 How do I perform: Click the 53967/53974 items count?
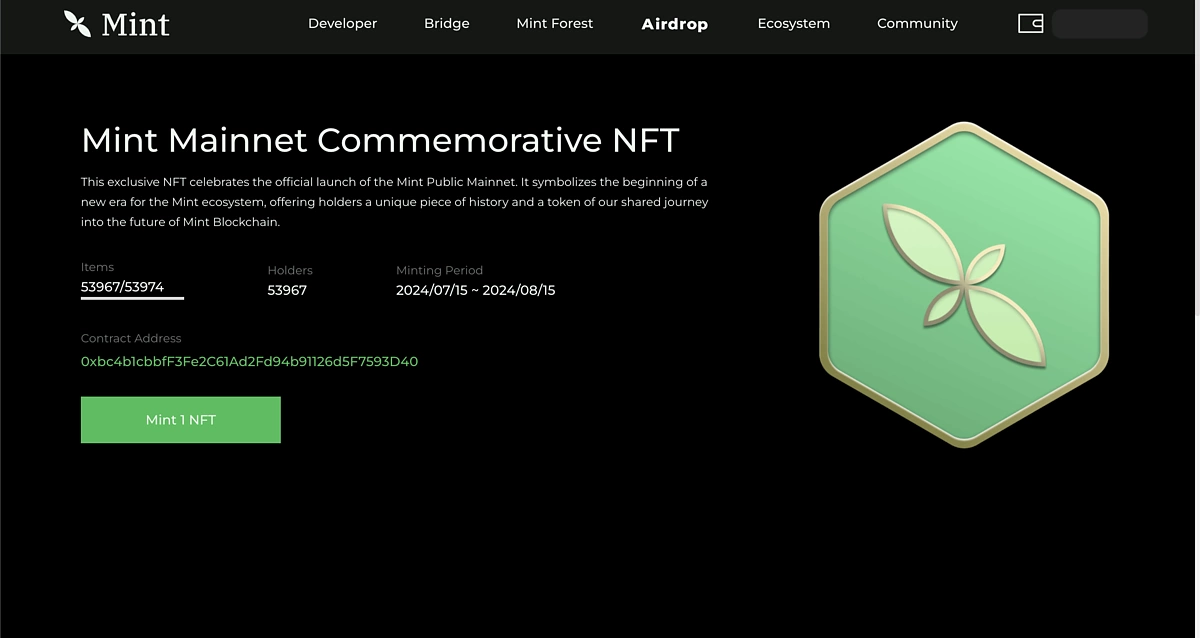point(122,287)
